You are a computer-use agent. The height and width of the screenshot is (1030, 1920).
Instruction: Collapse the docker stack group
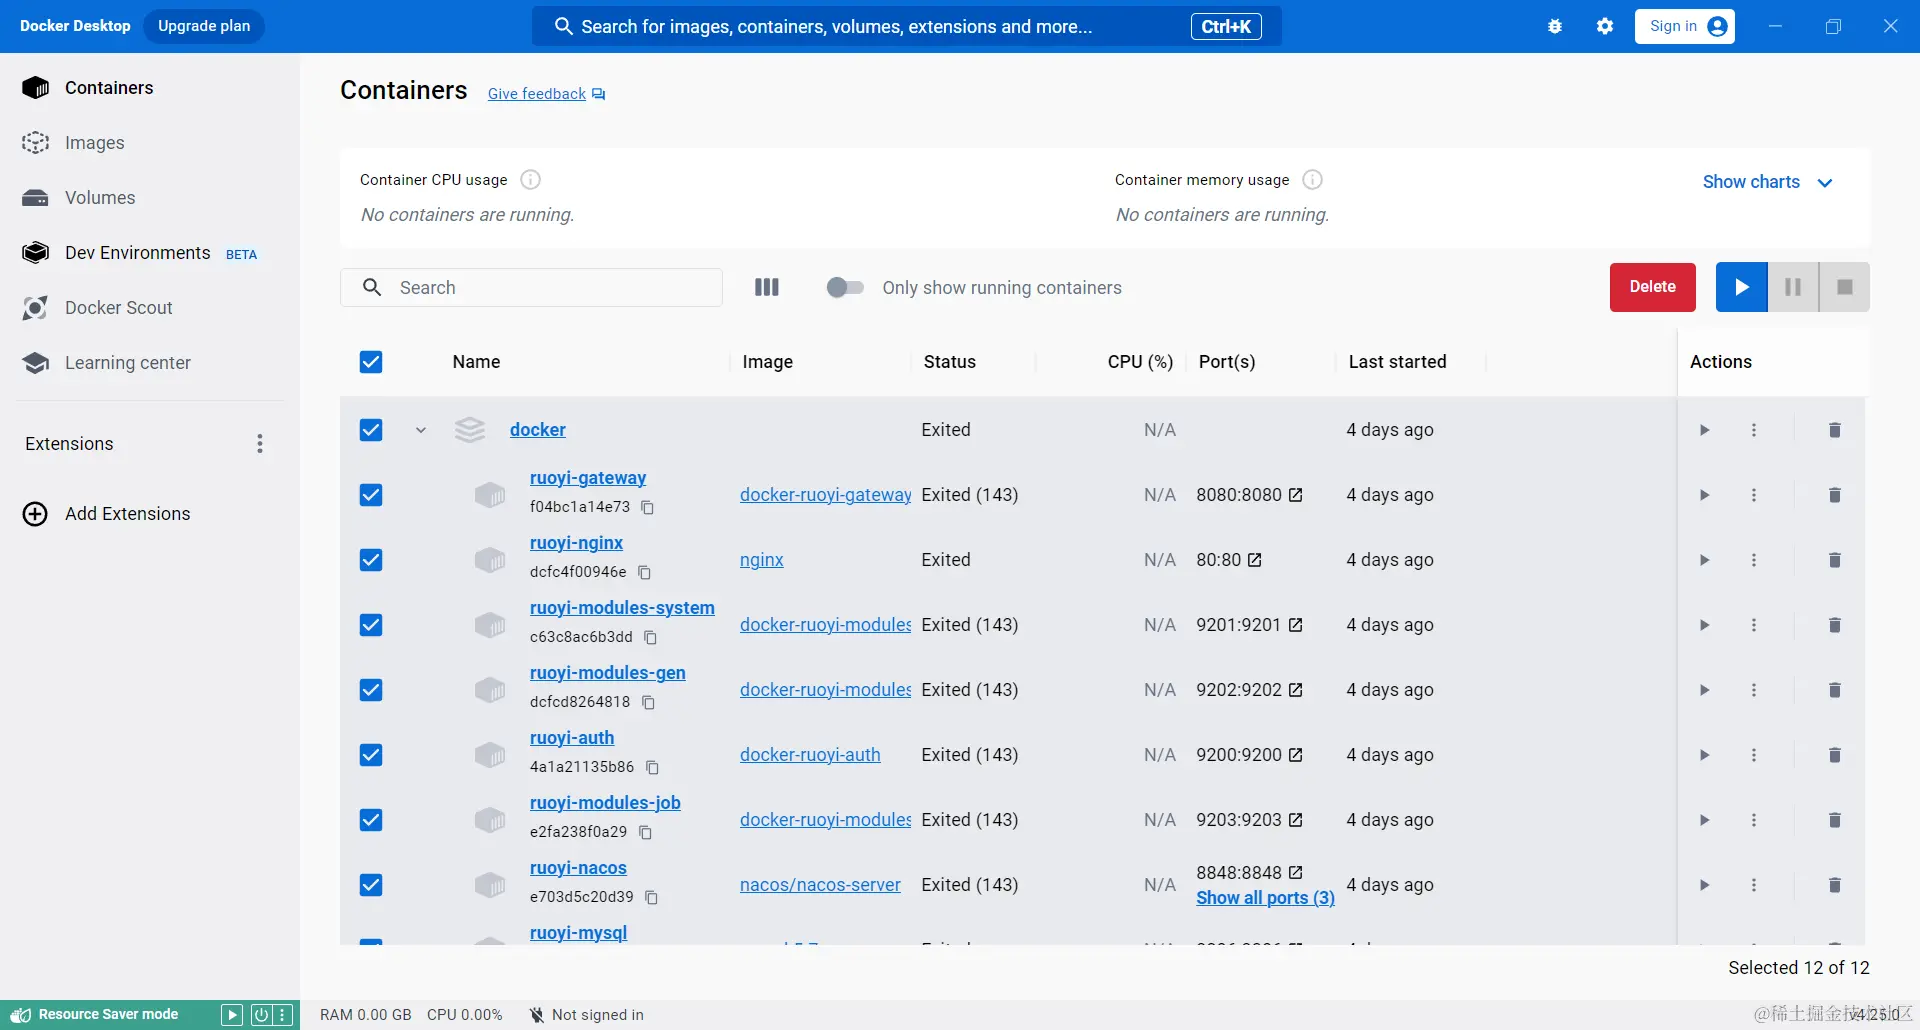pos(421,430)
